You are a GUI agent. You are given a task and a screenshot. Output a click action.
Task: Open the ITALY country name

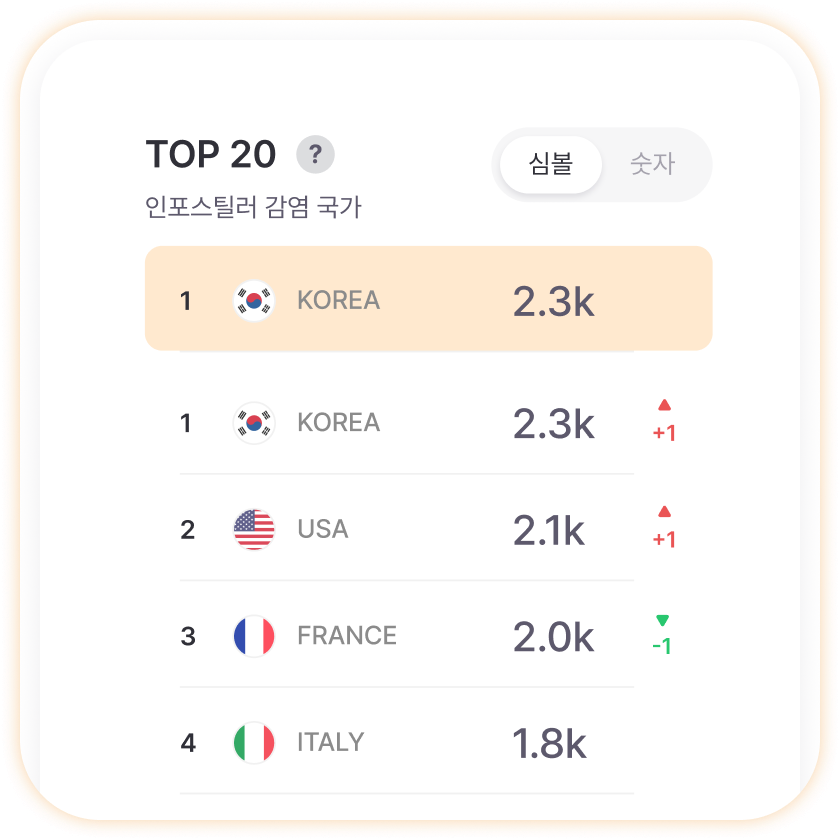(x=331, y=742)
